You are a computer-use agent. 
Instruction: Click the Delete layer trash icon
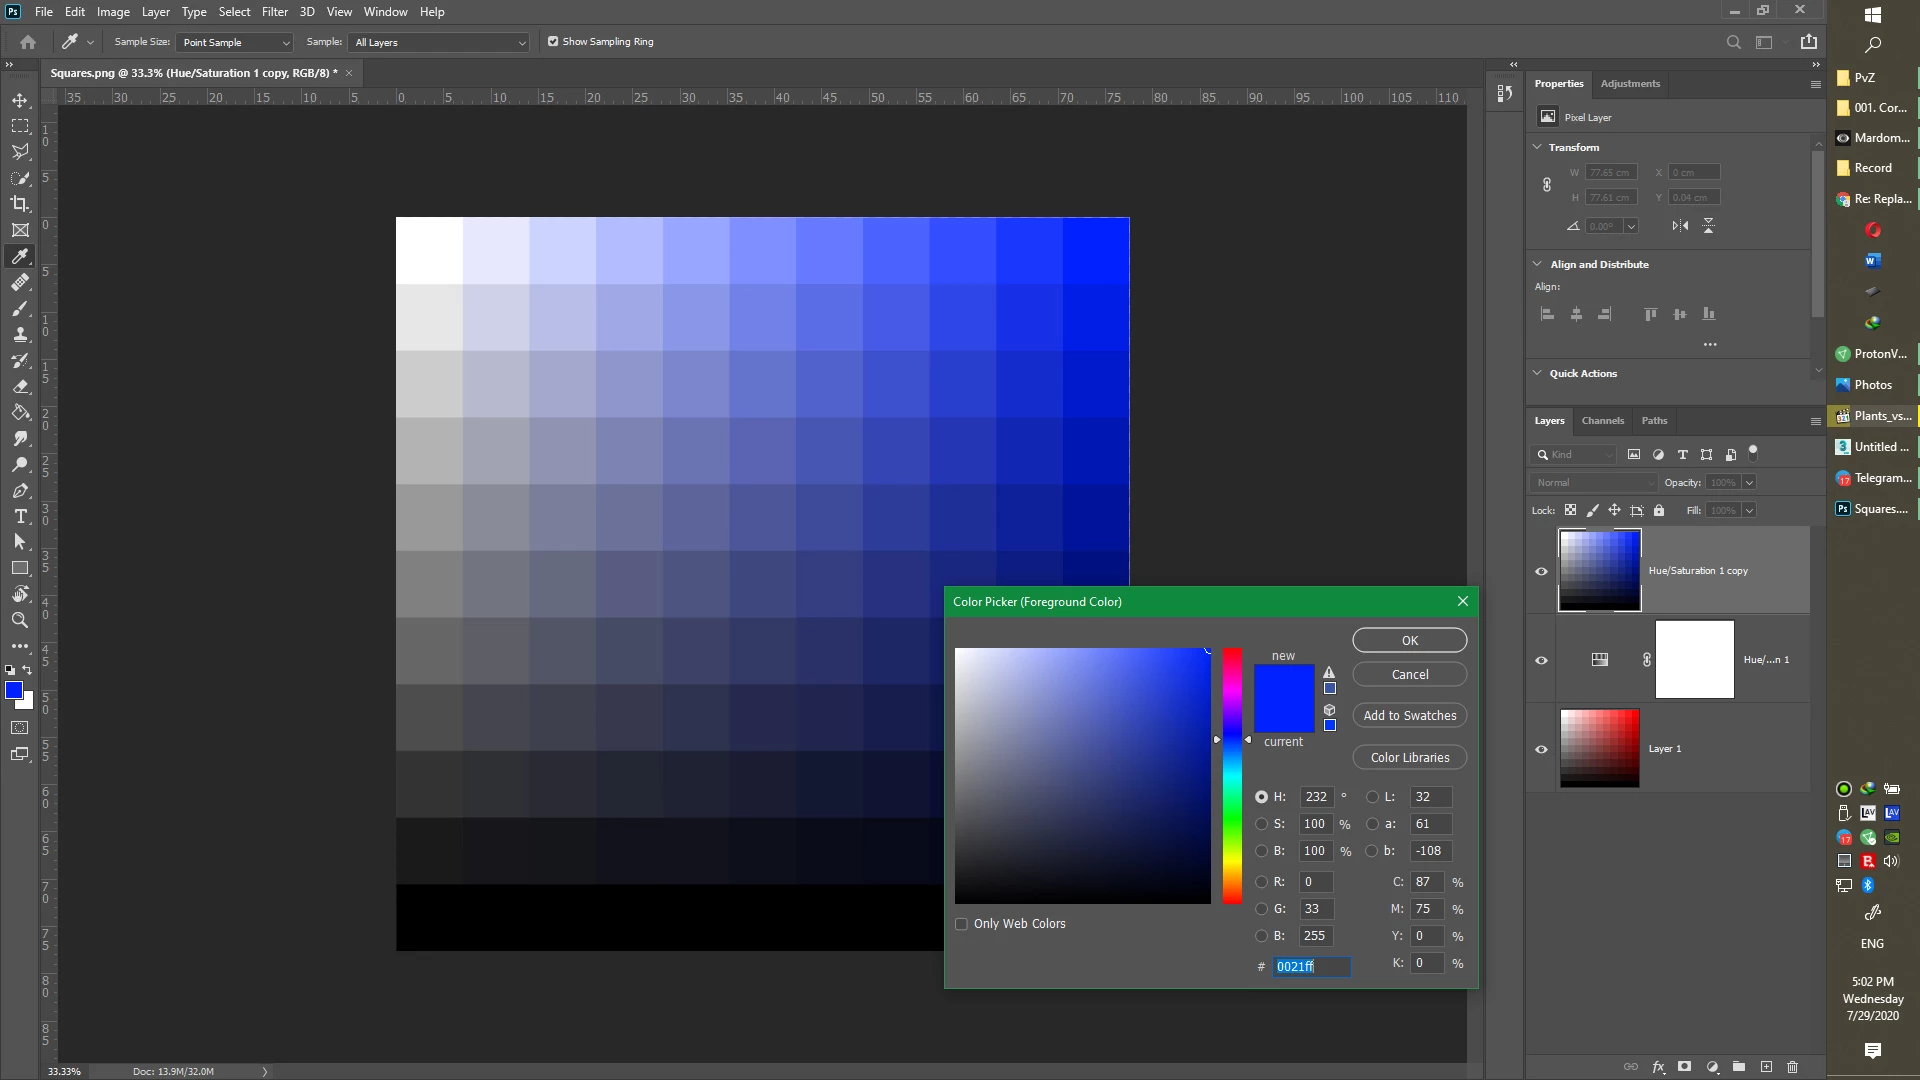click(x=1792, y=1067)
